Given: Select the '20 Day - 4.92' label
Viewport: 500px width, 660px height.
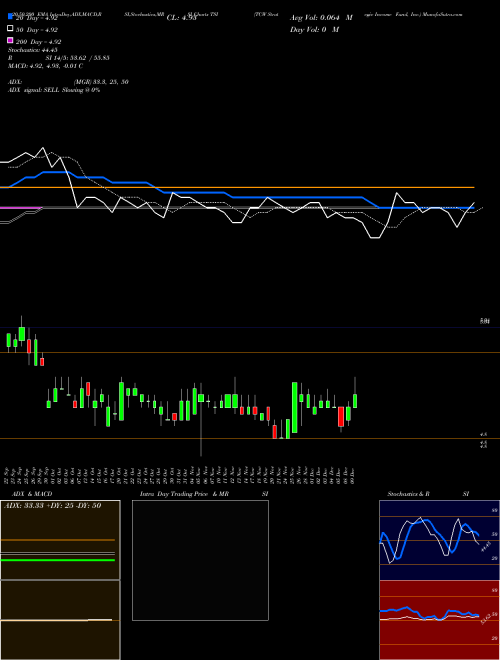Looking at the screenshot, I should tap(36, 18).
